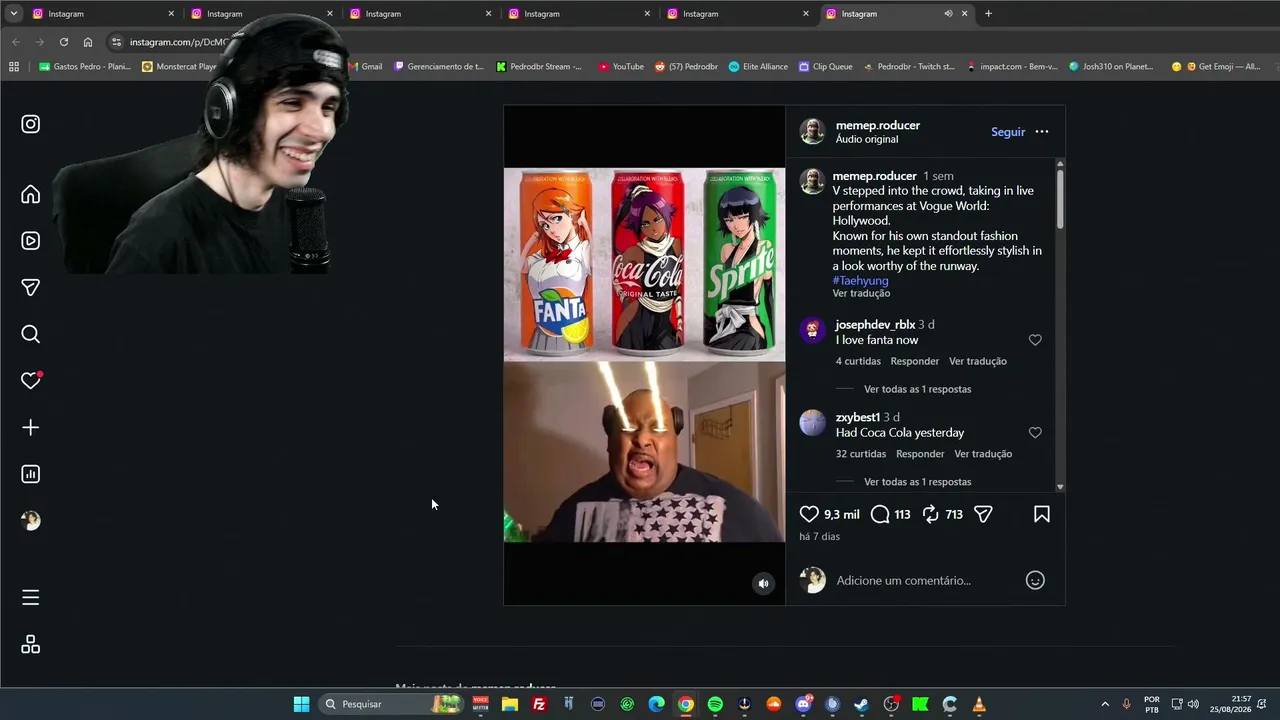Like zxybest1's comment
This screenshot has width=1280, height=720.
[x=1035, y=433]
